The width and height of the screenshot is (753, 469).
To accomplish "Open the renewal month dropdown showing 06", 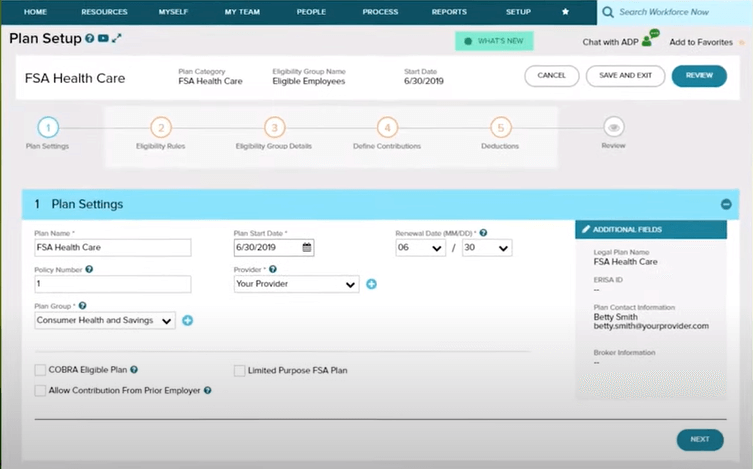I will tap(422, 247).
